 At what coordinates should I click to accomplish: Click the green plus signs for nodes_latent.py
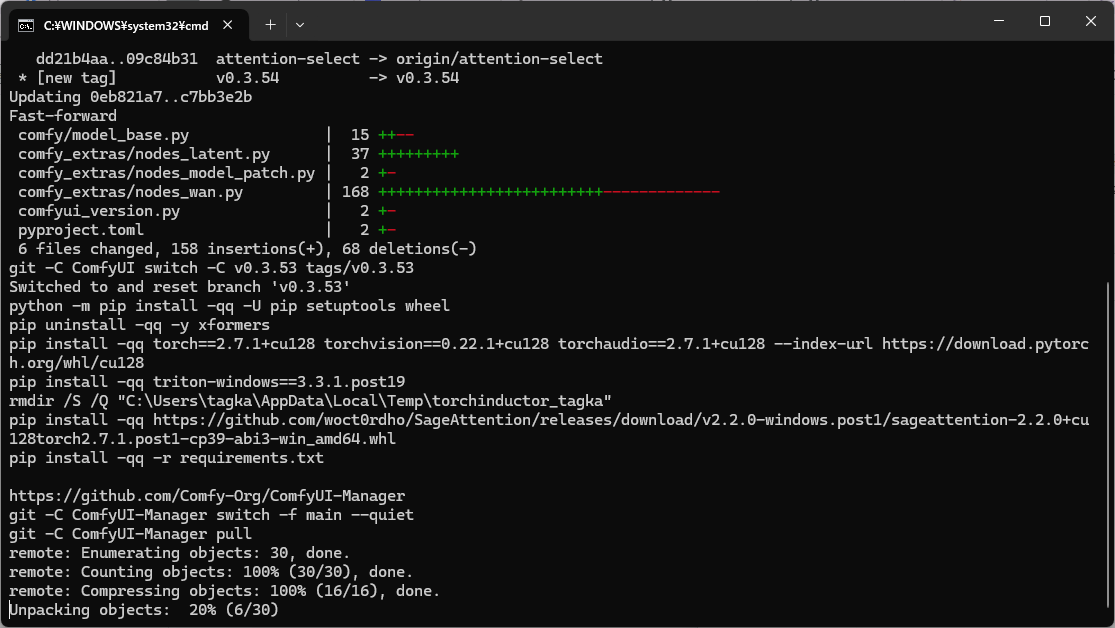pyautogui.click(x=418, y=154)
